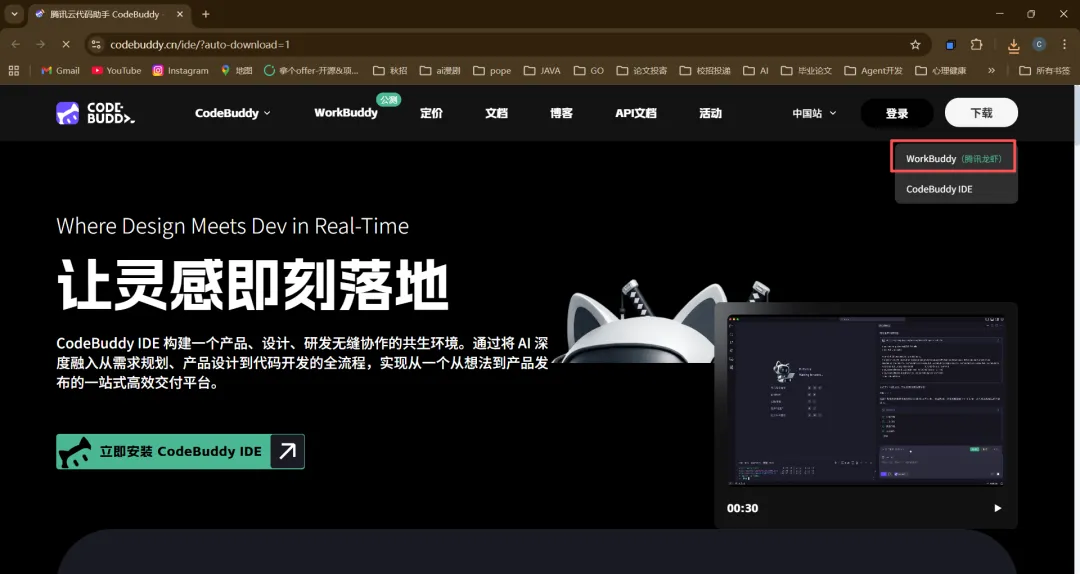The height and width of the screenshot is (574, 1080).
Task: Click 立即安装 CodeBuddy IDE button
Action: (x=180, y=451)
